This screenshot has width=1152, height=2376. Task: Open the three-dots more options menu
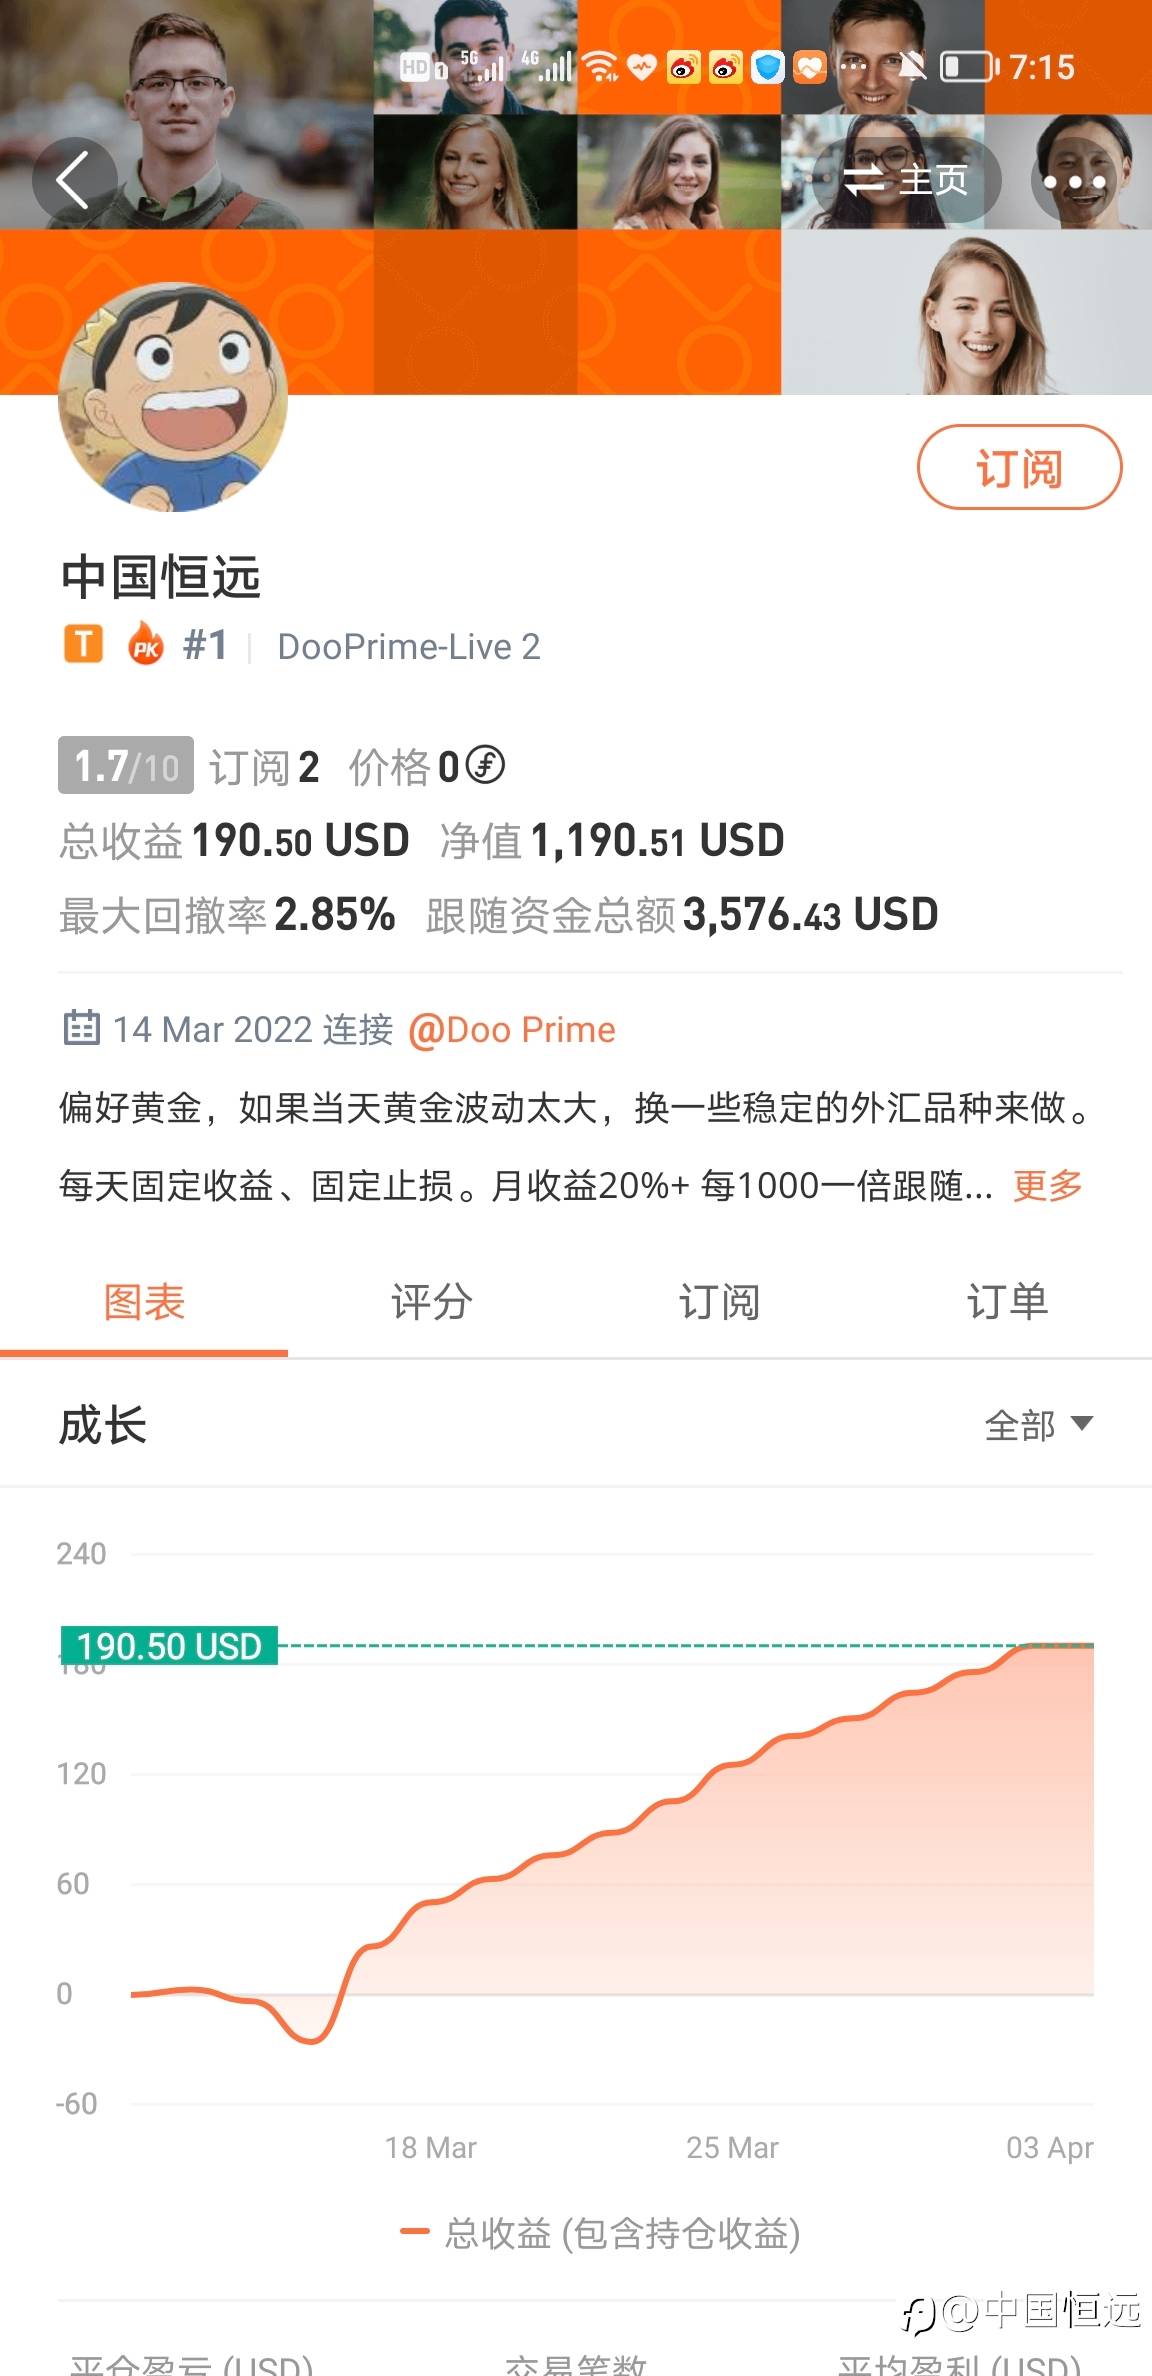click(x=1074, y=182)
